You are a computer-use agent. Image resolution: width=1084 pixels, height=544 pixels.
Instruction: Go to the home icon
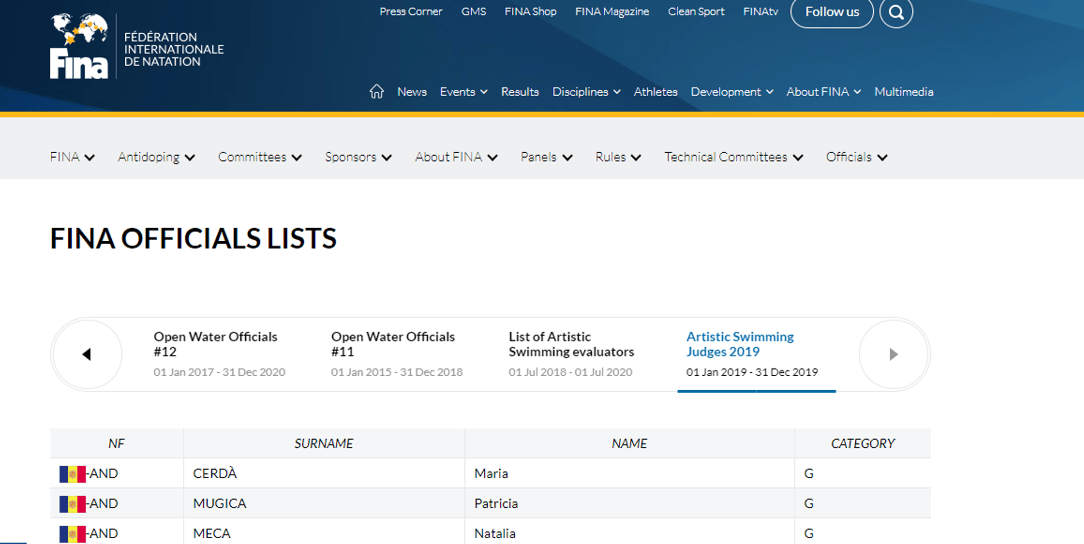376,91
